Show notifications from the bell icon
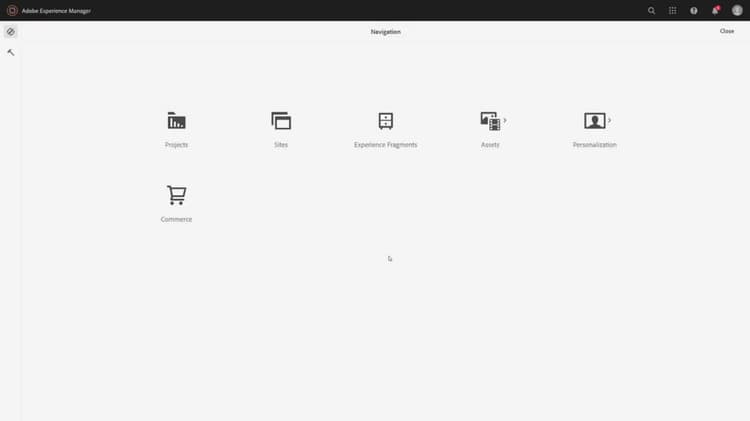750x421 pixels. (715, 11)
